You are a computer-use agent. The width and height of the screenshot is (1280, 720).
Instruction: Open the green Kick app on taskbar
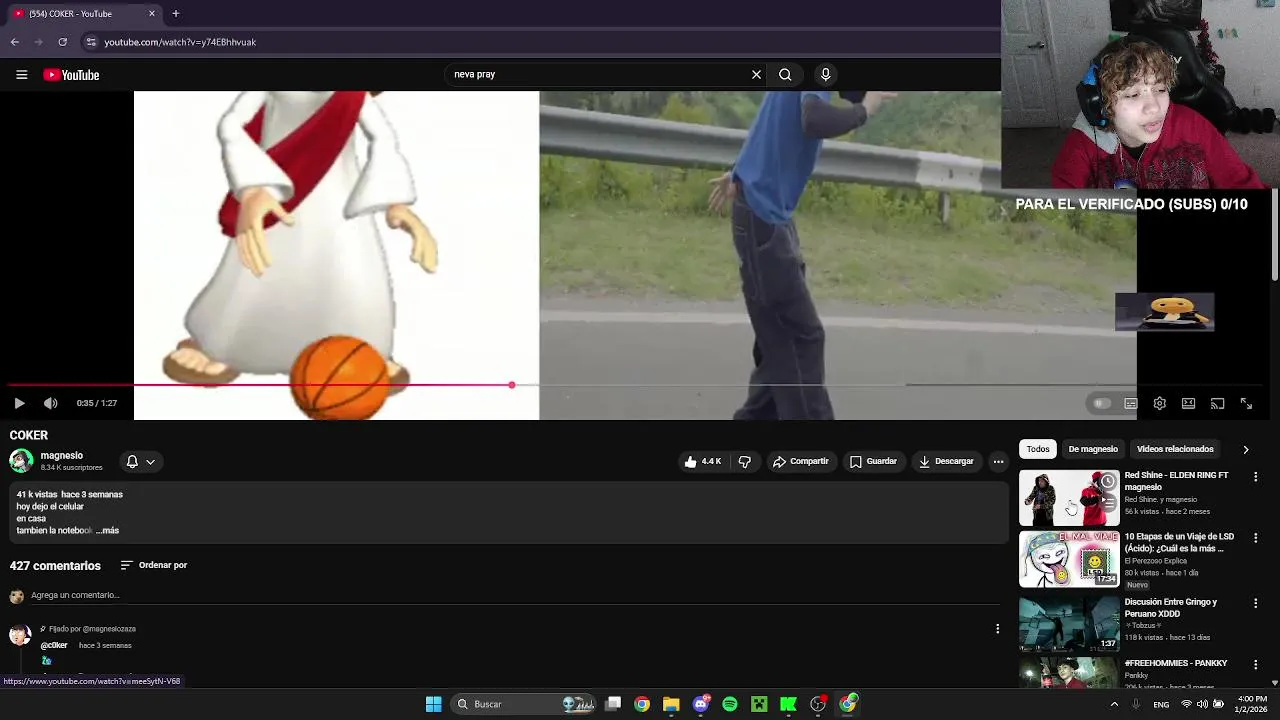[x=788, y=704]
